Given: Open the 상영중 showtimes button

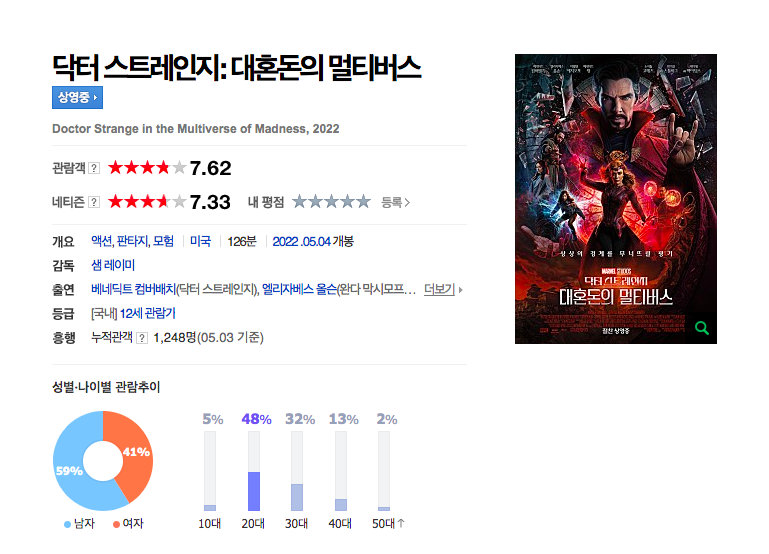Looking at the screenshot, I should (77, 98).
